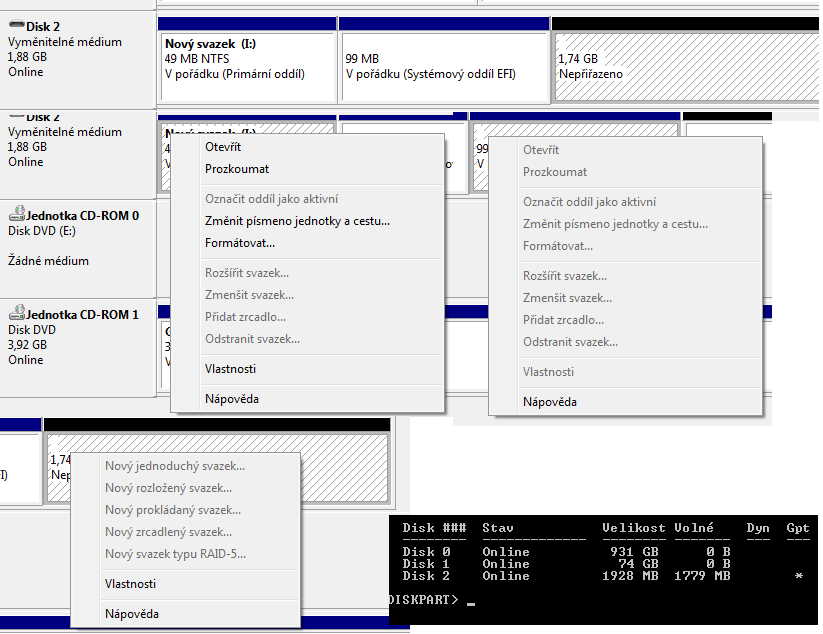Click Nový rozložený svazek... menu item
The image size is (823, 634).
click(168, 488)
